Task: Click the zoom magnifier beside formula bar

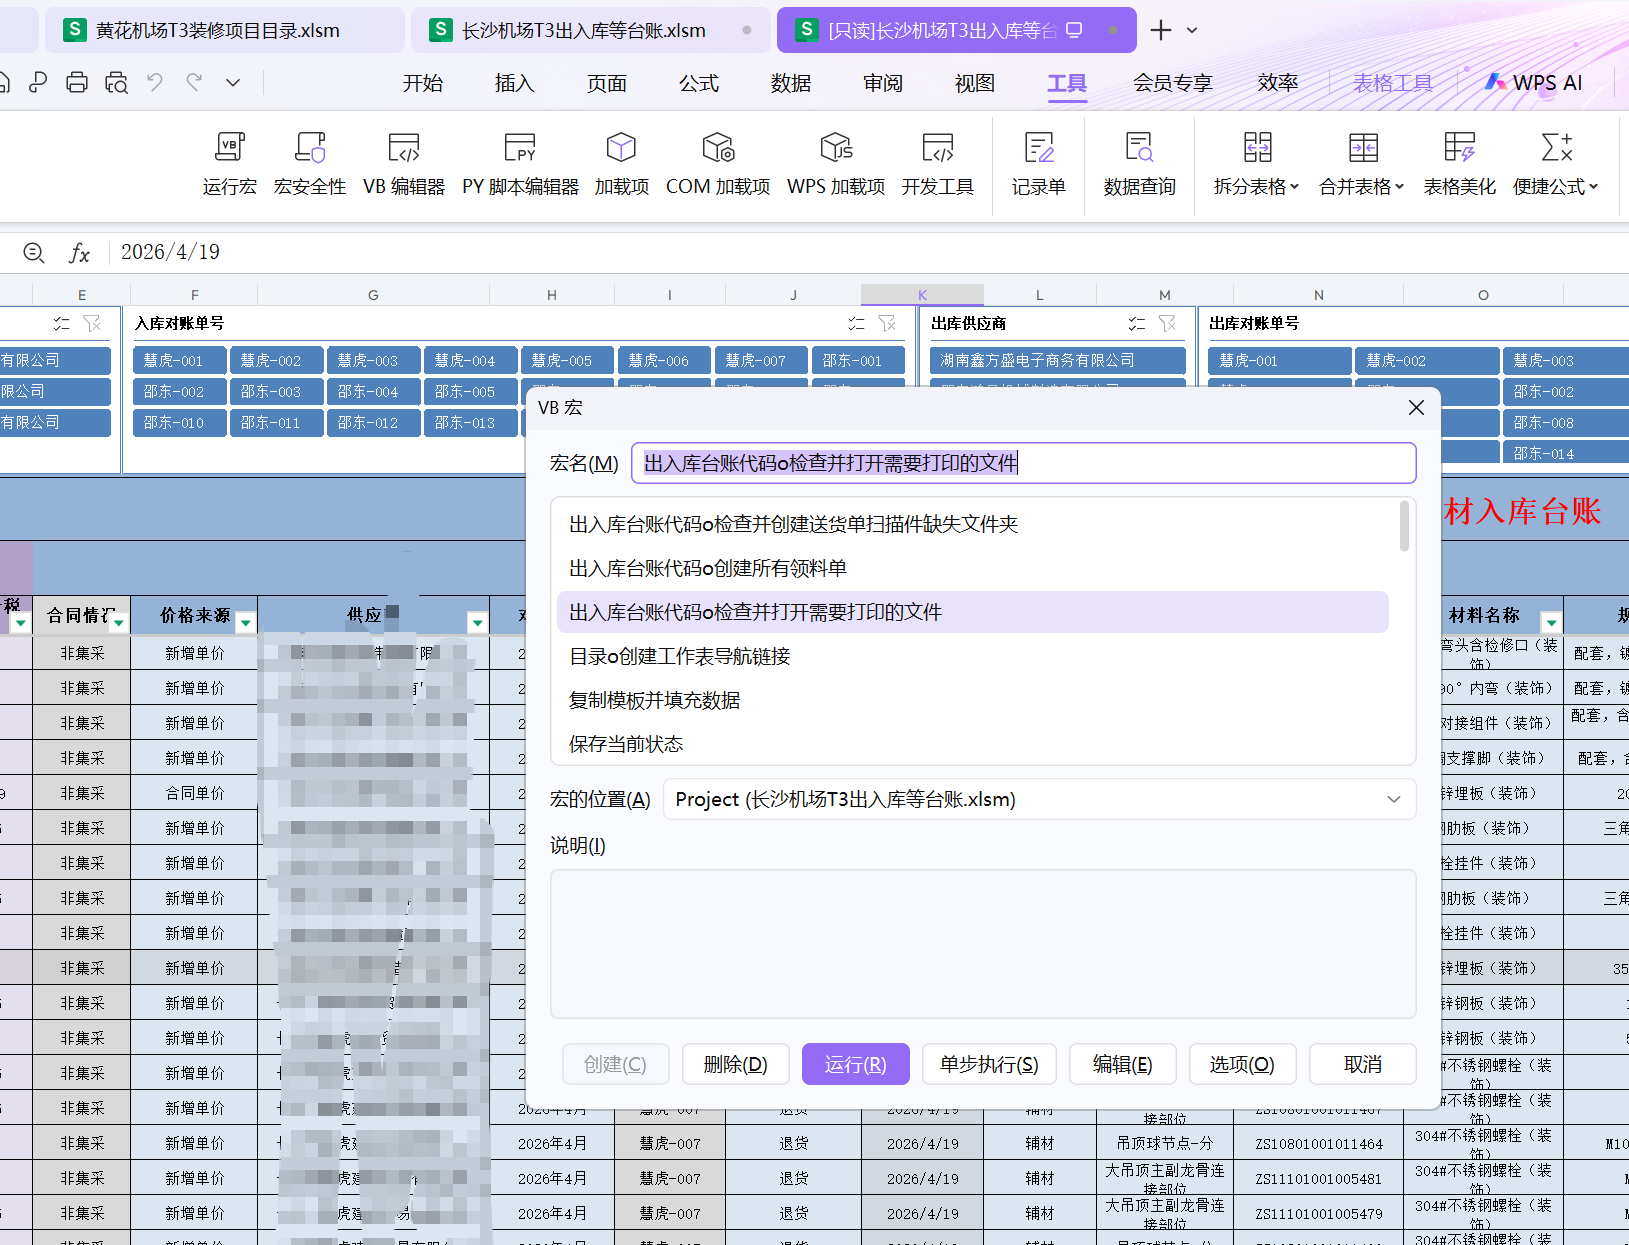Action: [34, 253]
